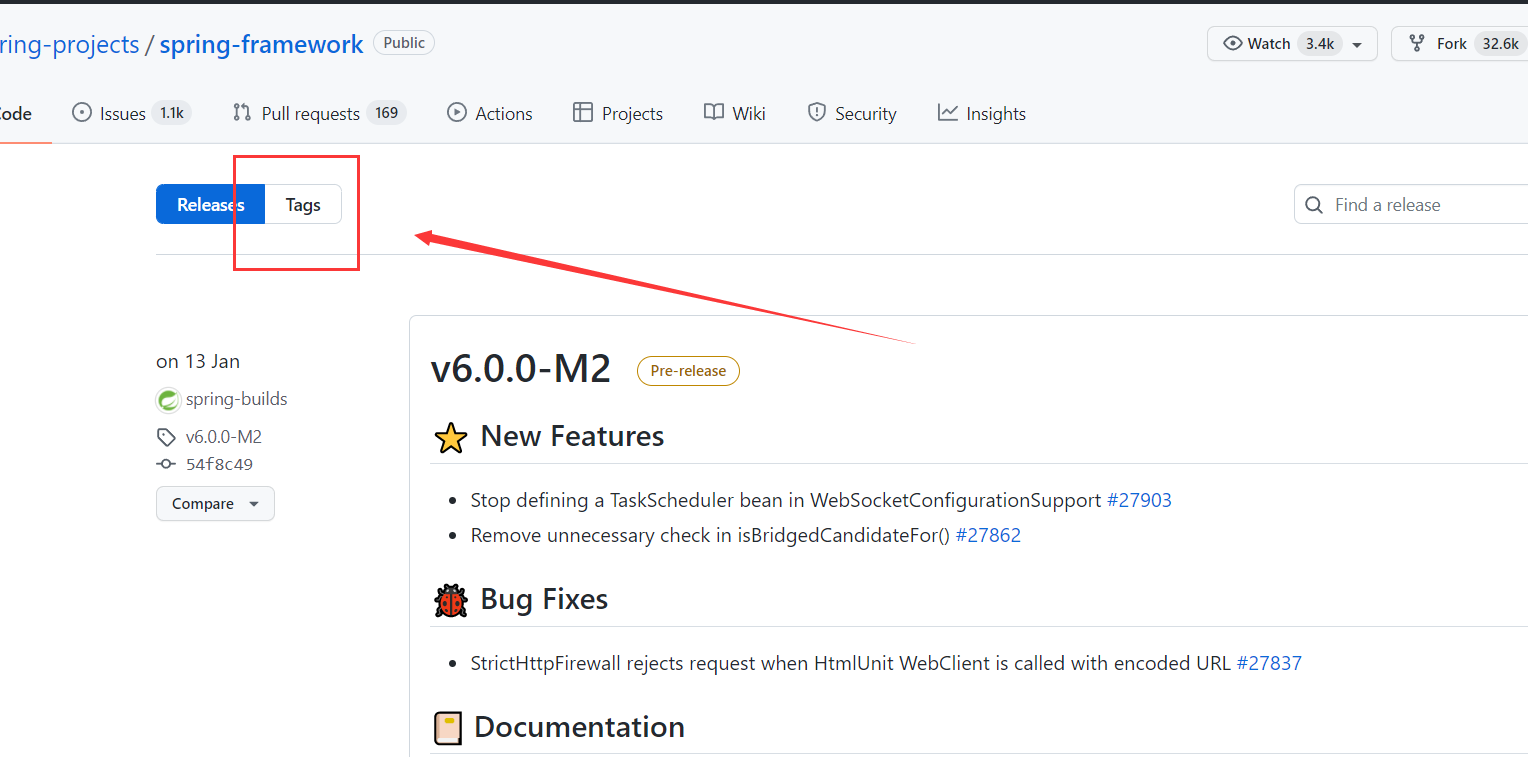The width and height of the screenshot is (1528, 757).
Task: Open the spring-builds user profile
Action: (237, 399)
